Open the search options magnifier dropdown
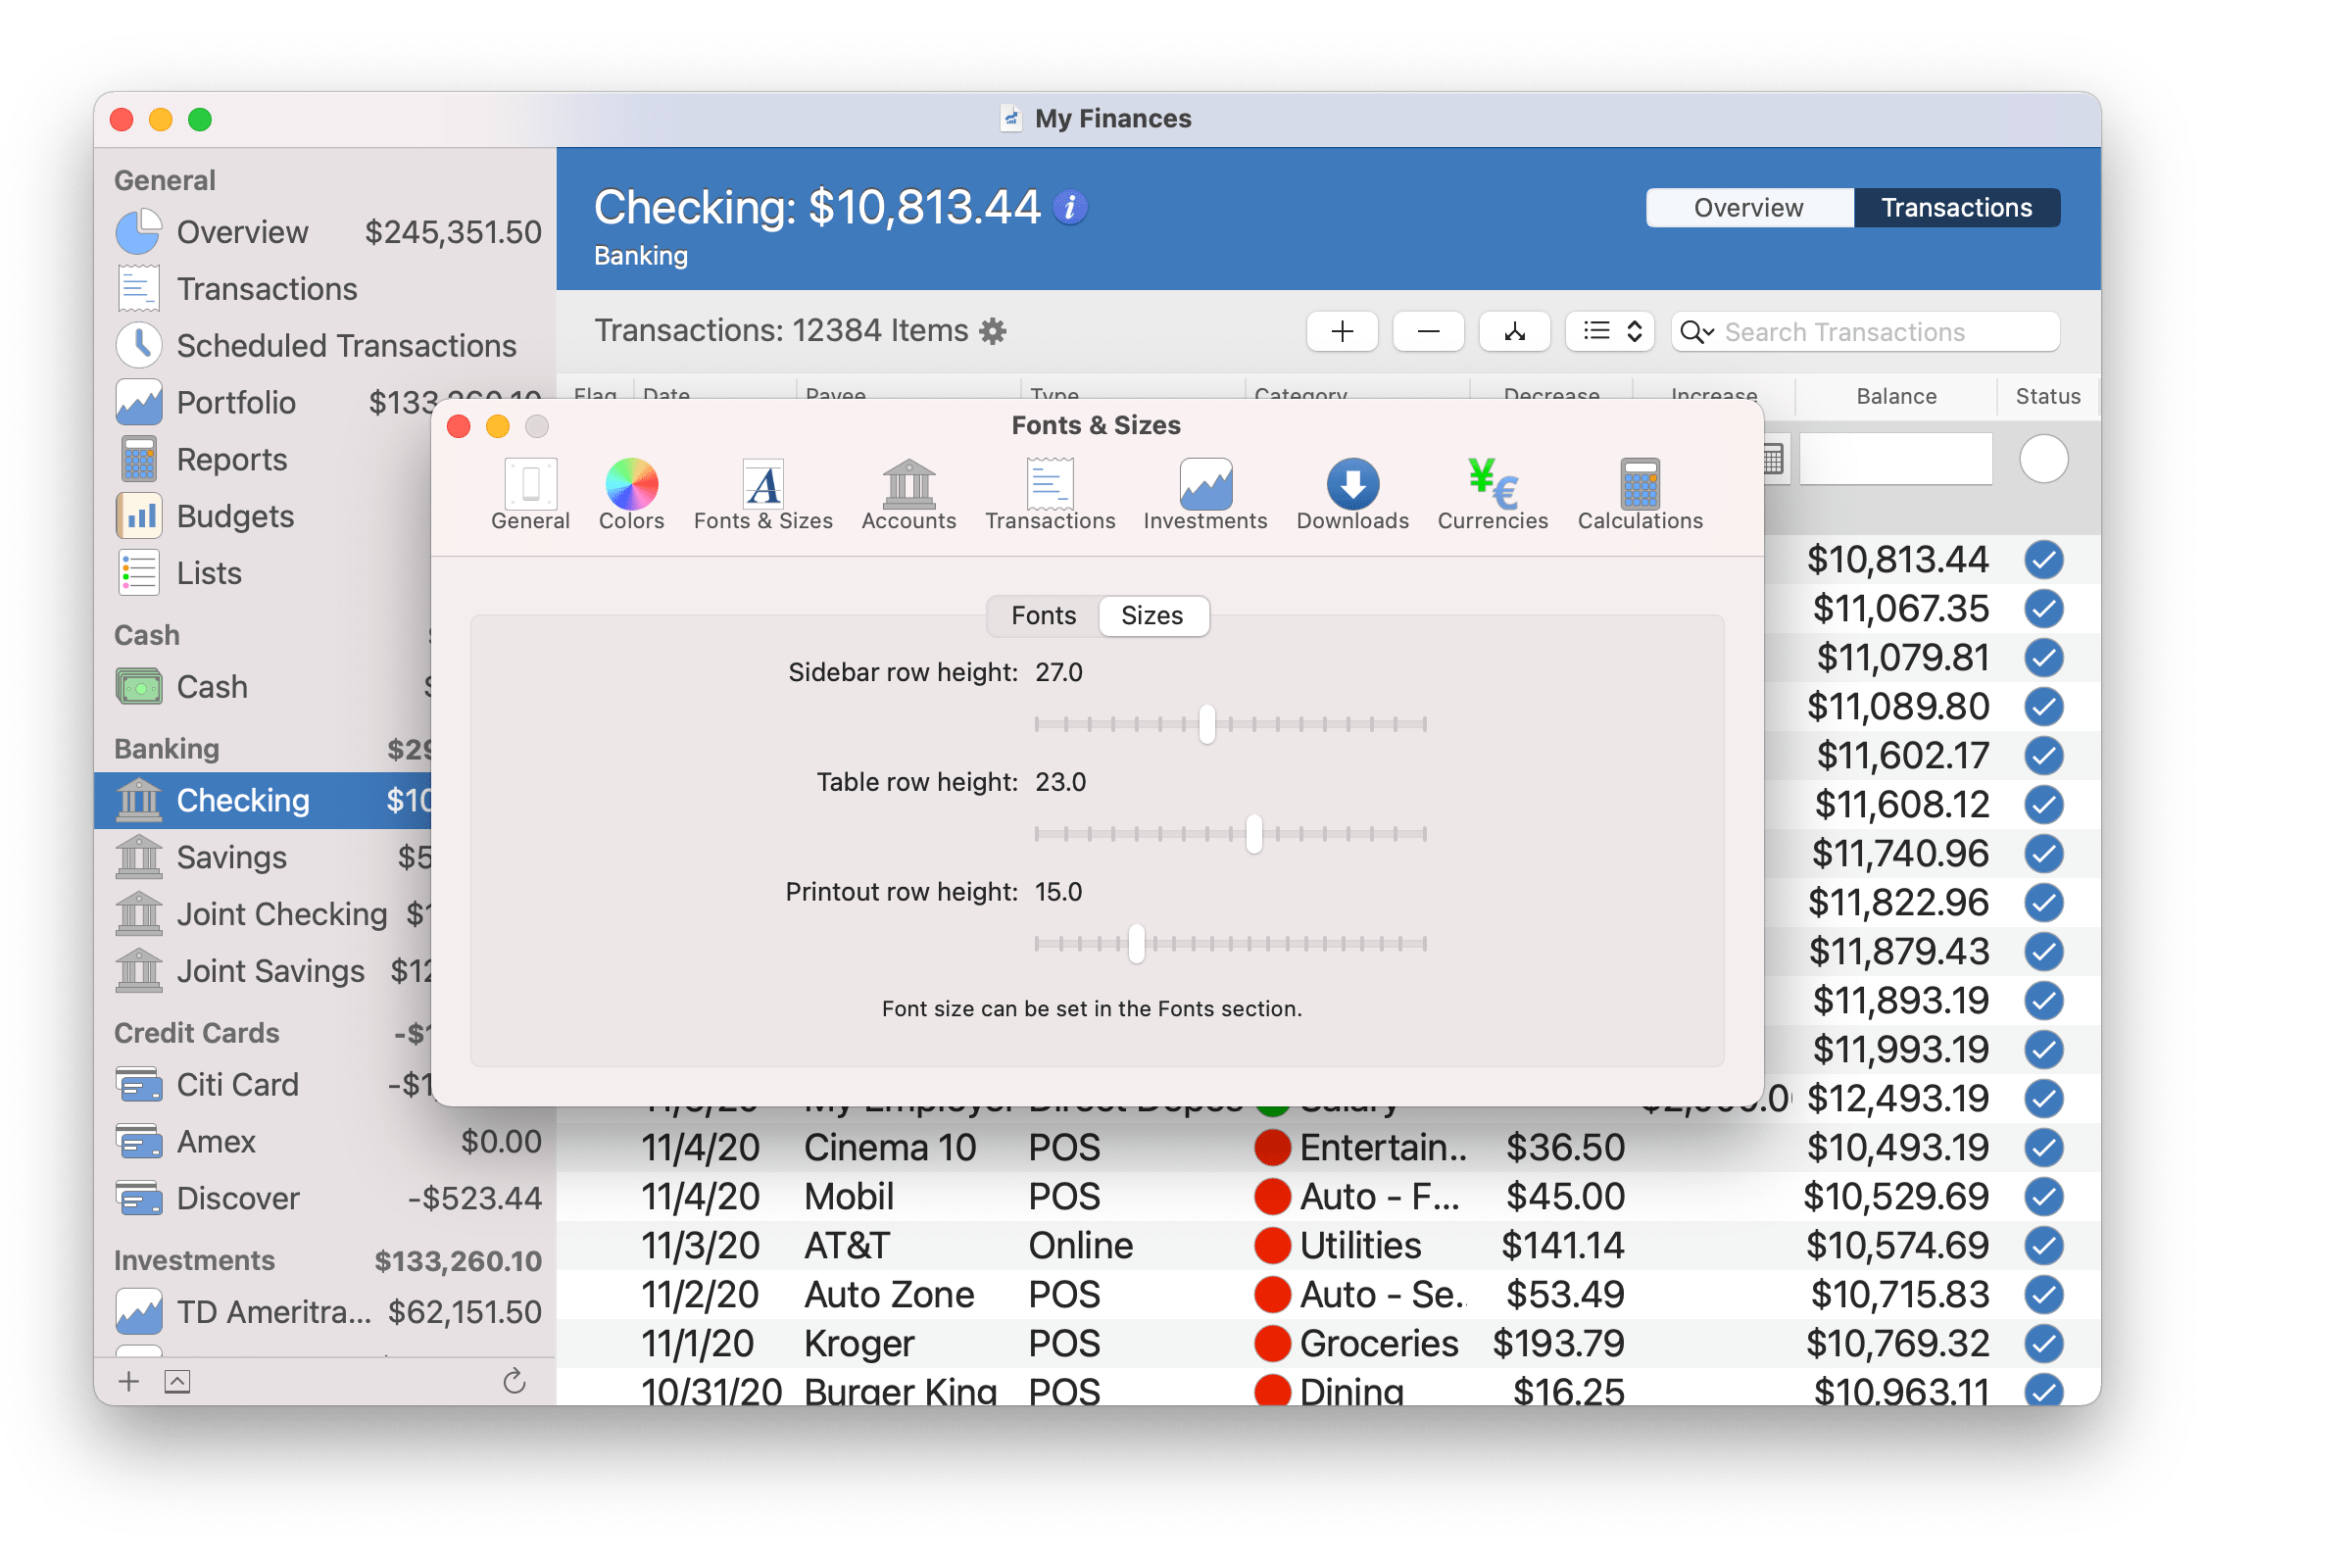Viewport: 2352px width, 1568px height. pos(1697,332)
